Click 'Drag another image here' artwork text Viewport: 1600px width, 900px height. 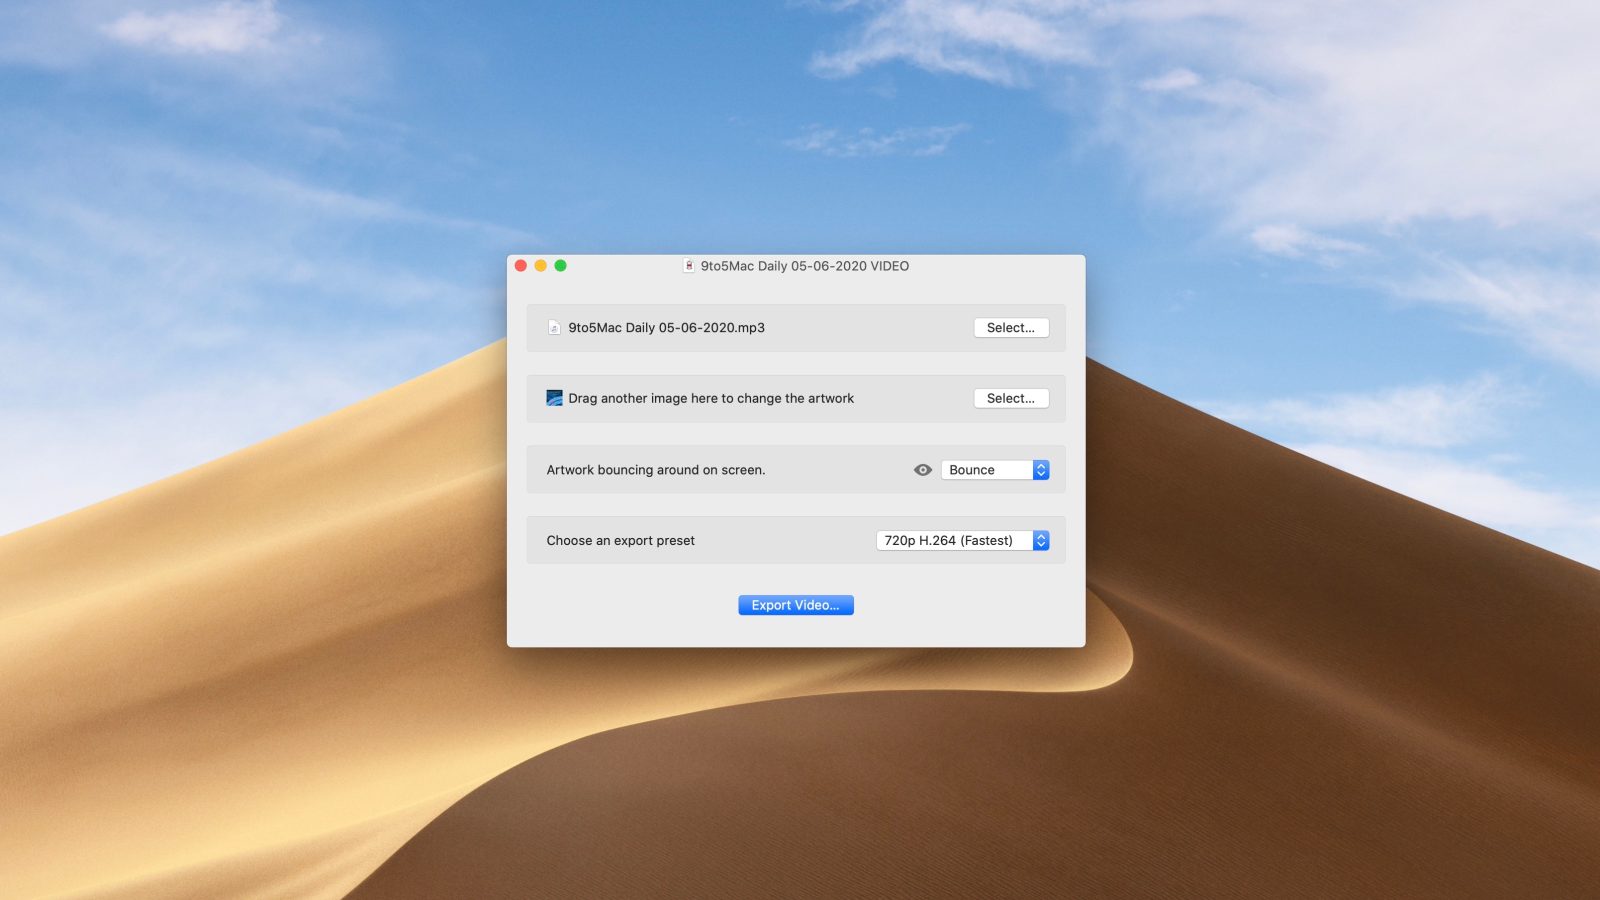pos(711,398)
